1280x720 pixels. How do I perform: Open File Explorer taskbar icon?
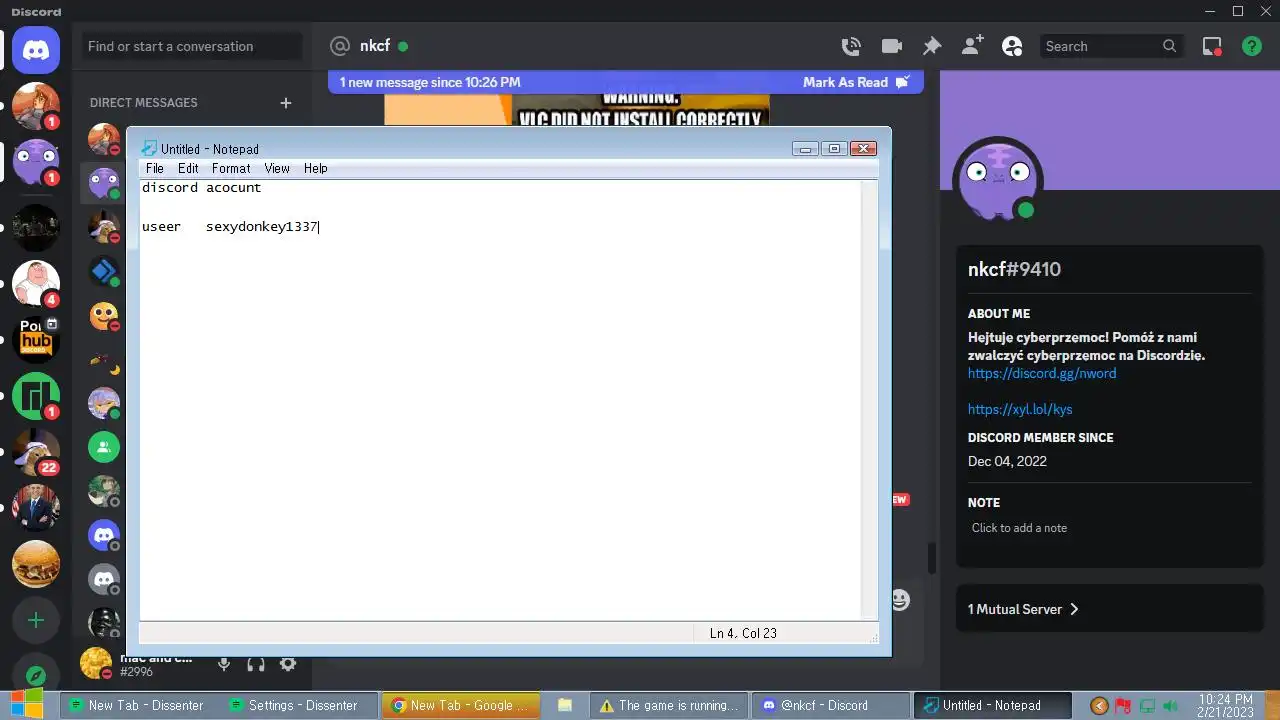click(x=564, y=705)
